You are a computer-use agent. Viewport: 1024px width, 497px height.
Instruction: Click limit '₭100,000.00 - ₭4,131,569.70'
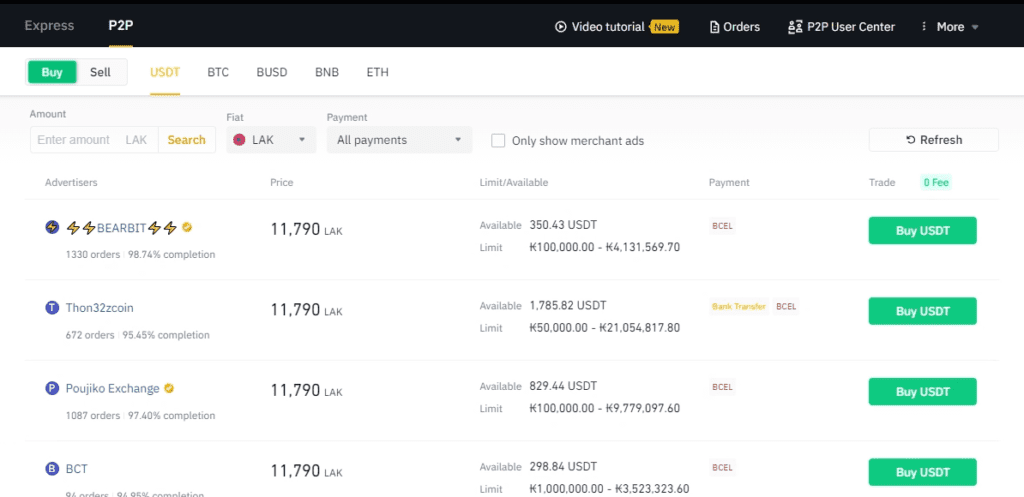coord(605,247)
